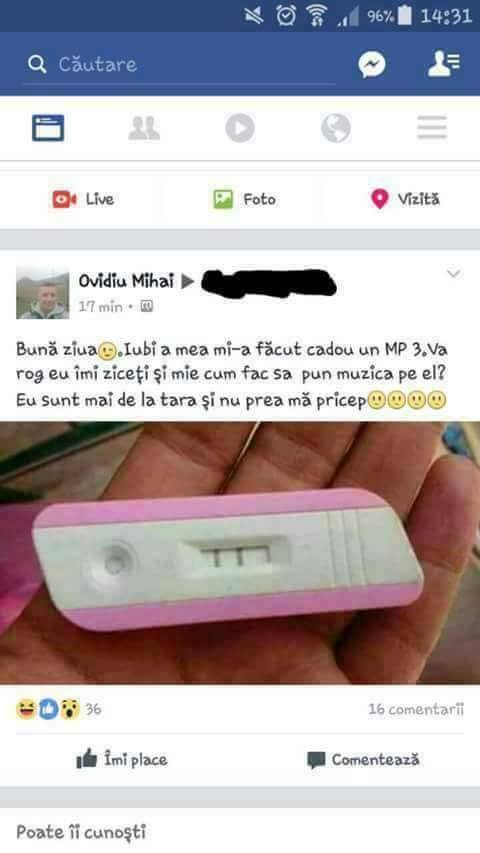This screenshot has width=480, height=853.
Task: Open the hamburger menu tab
Action: pyautogui.click(x=432, y=128)
